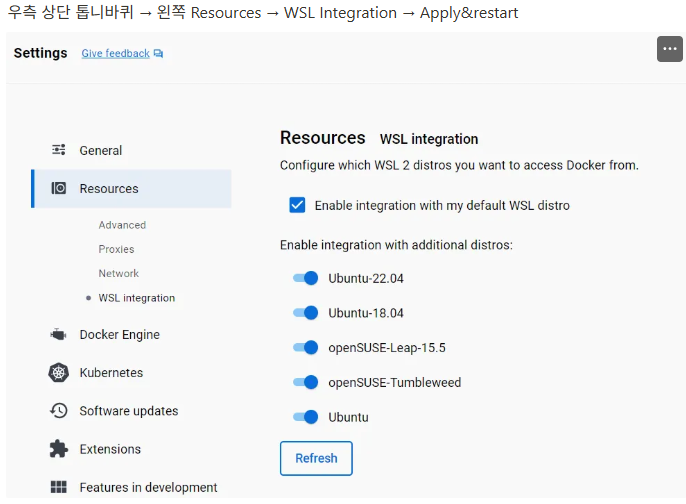Open the Network sub-page
Viewport: 686px width, 504px height.
[x=119, y=273]
